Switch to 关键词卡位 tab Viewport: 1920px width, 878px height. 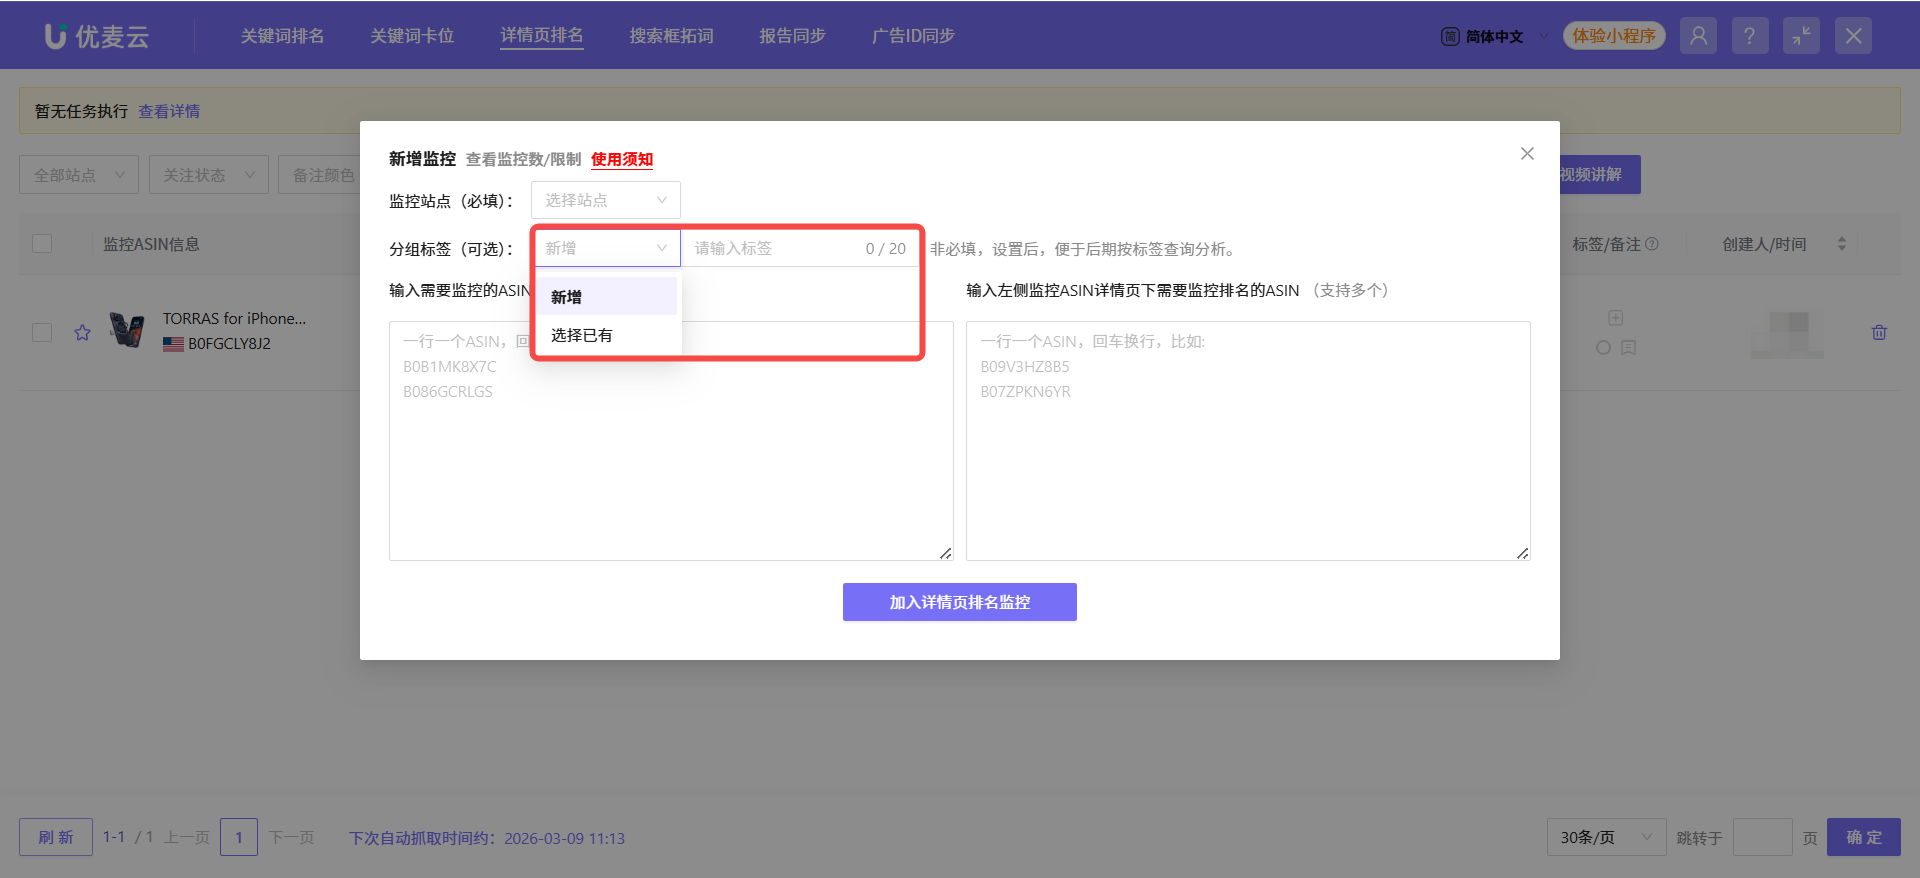tap(412, 36)
